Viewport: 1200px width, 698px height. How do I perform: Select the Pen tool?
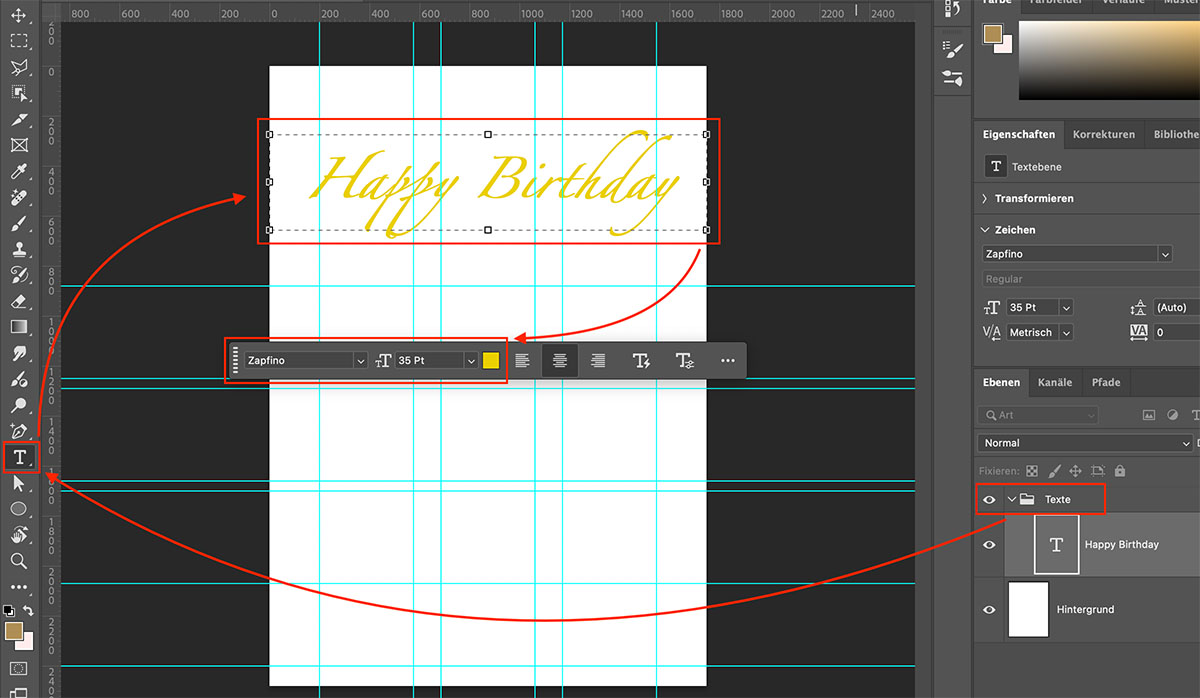coord(18,431)
